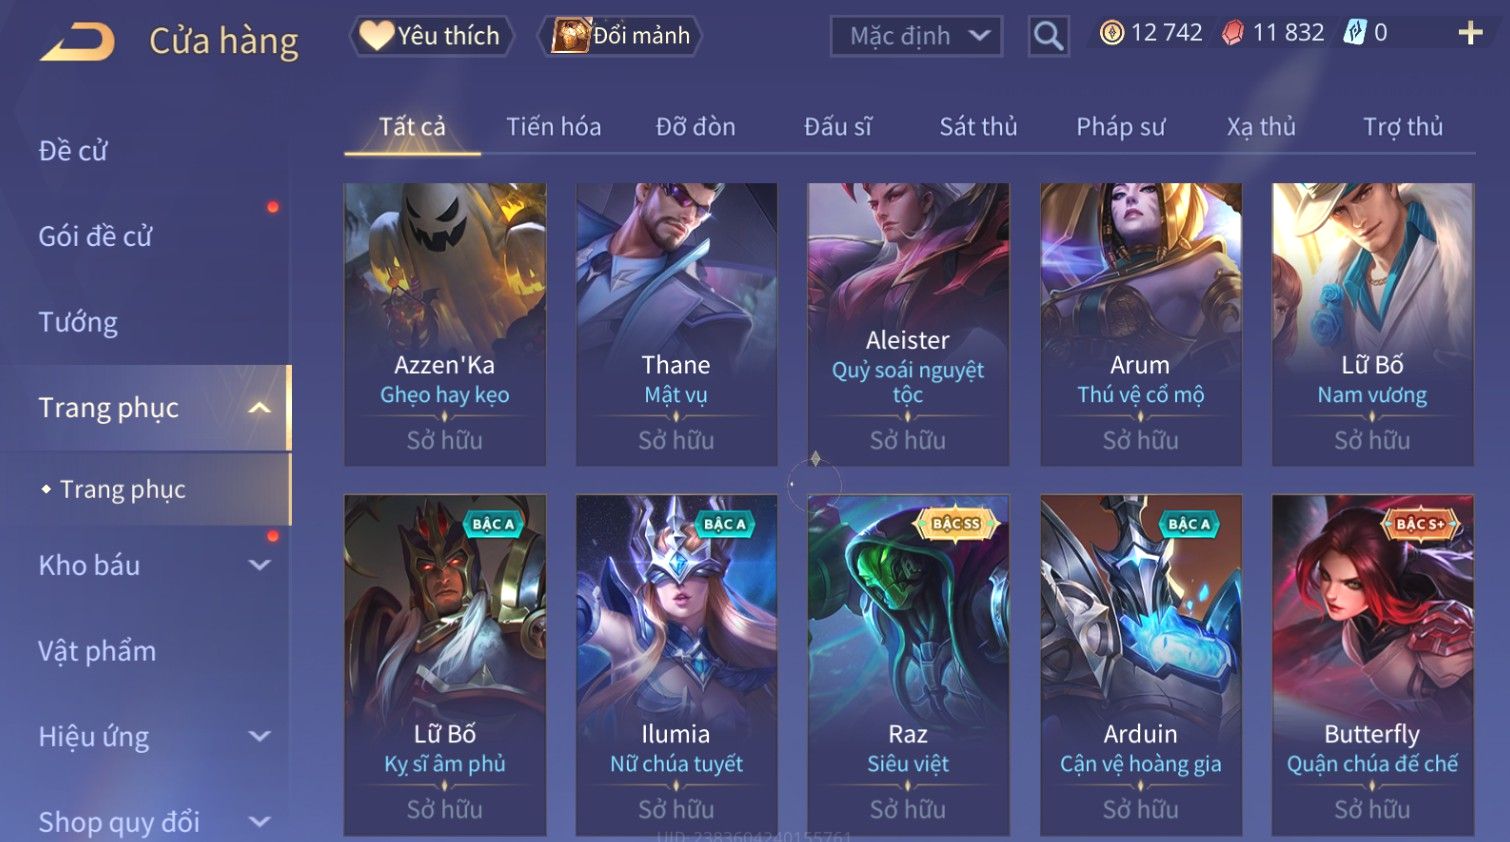This screenshot has width=1510, height=842.
Task: Tap the plus icon to add currency
Action: tap(1470, 33)
